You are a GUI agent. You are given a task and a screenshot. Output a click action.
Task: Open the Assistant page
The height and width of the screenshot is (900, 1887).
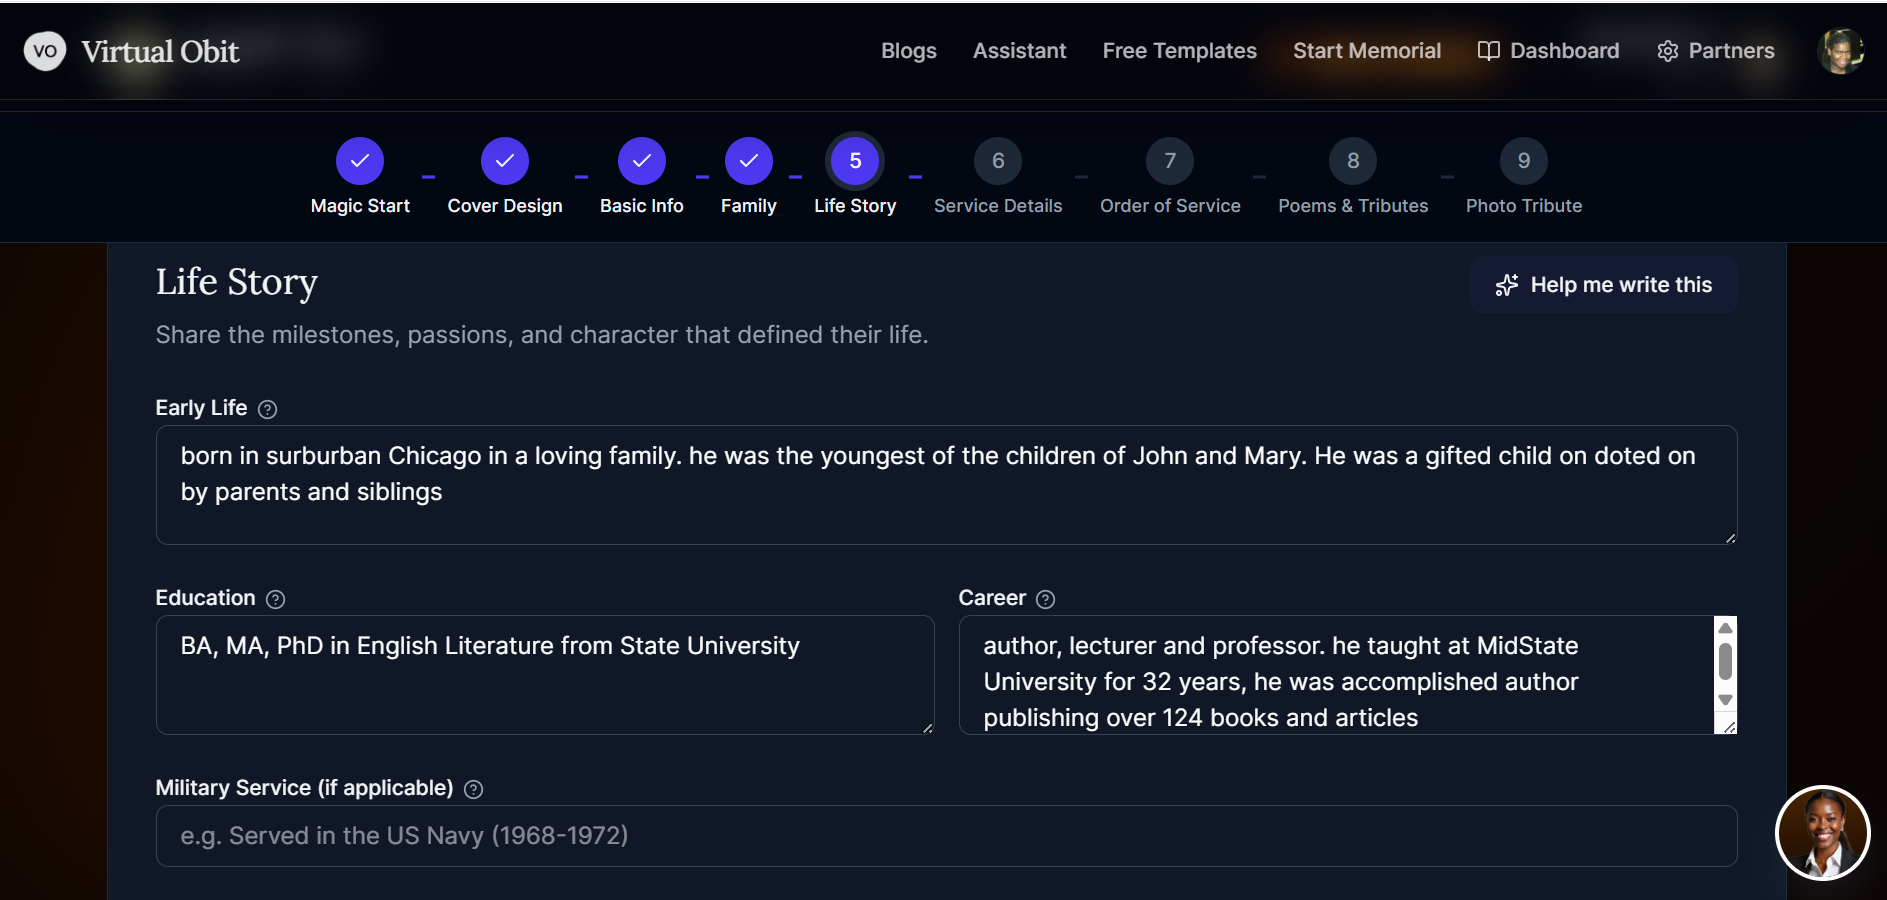(1019, 51)
